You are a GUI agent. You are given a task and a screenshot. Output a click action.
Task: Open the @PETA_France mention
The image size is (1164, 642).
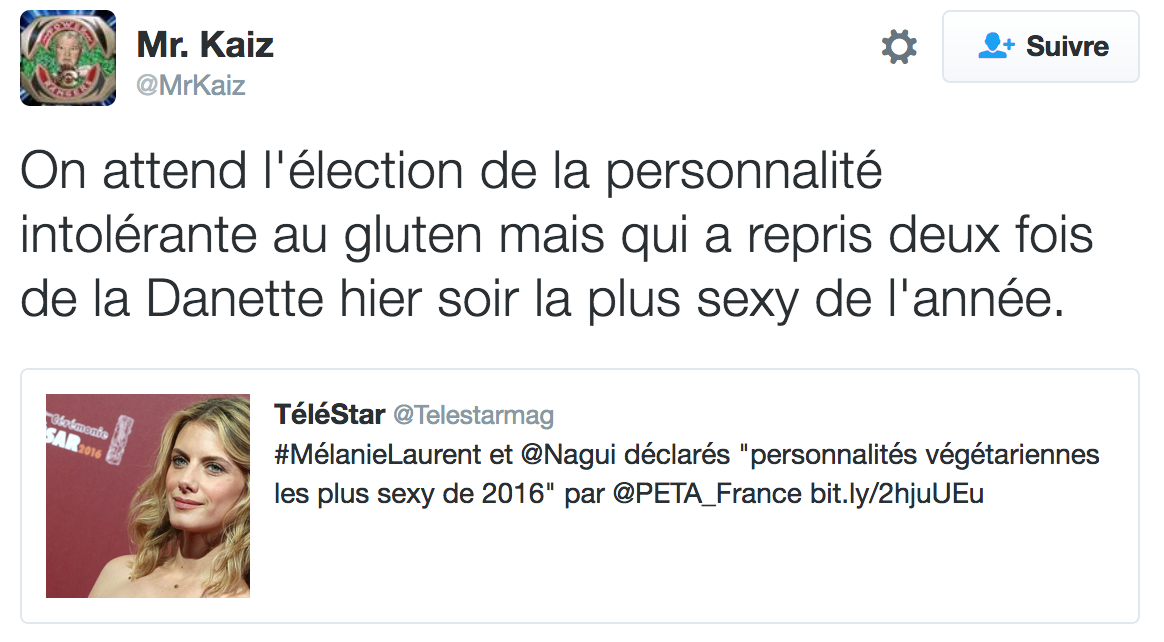[705, 494]
